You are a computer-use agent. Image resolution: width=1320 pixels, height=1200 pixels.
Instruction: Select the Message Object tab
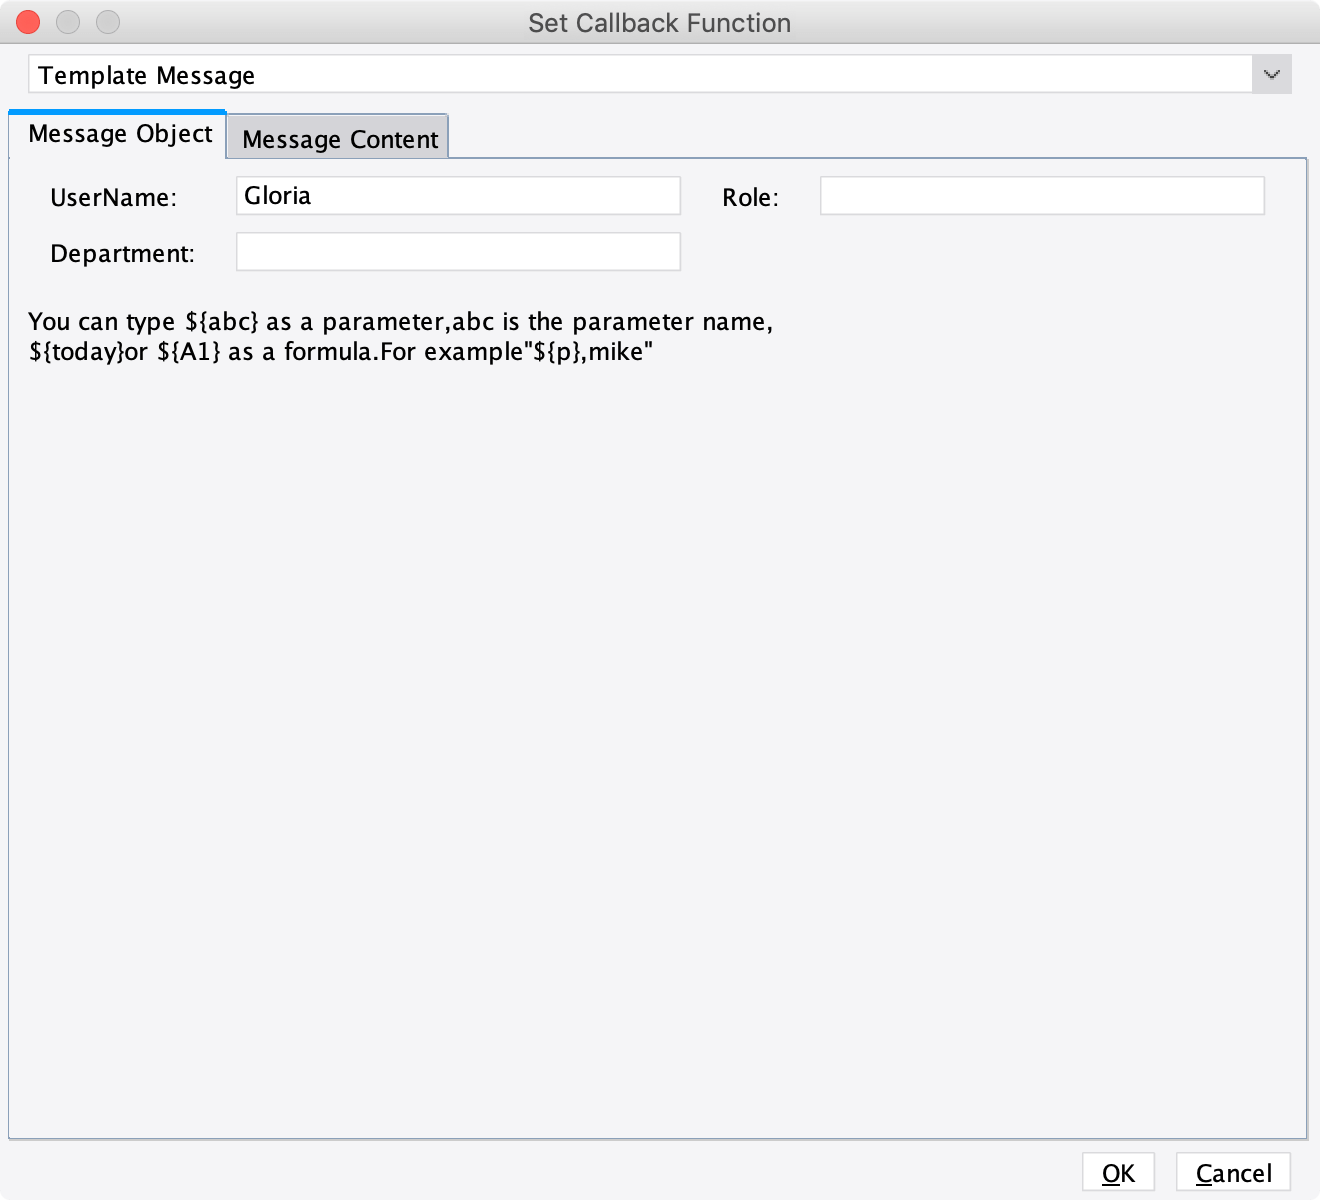[x=119, y=134]
